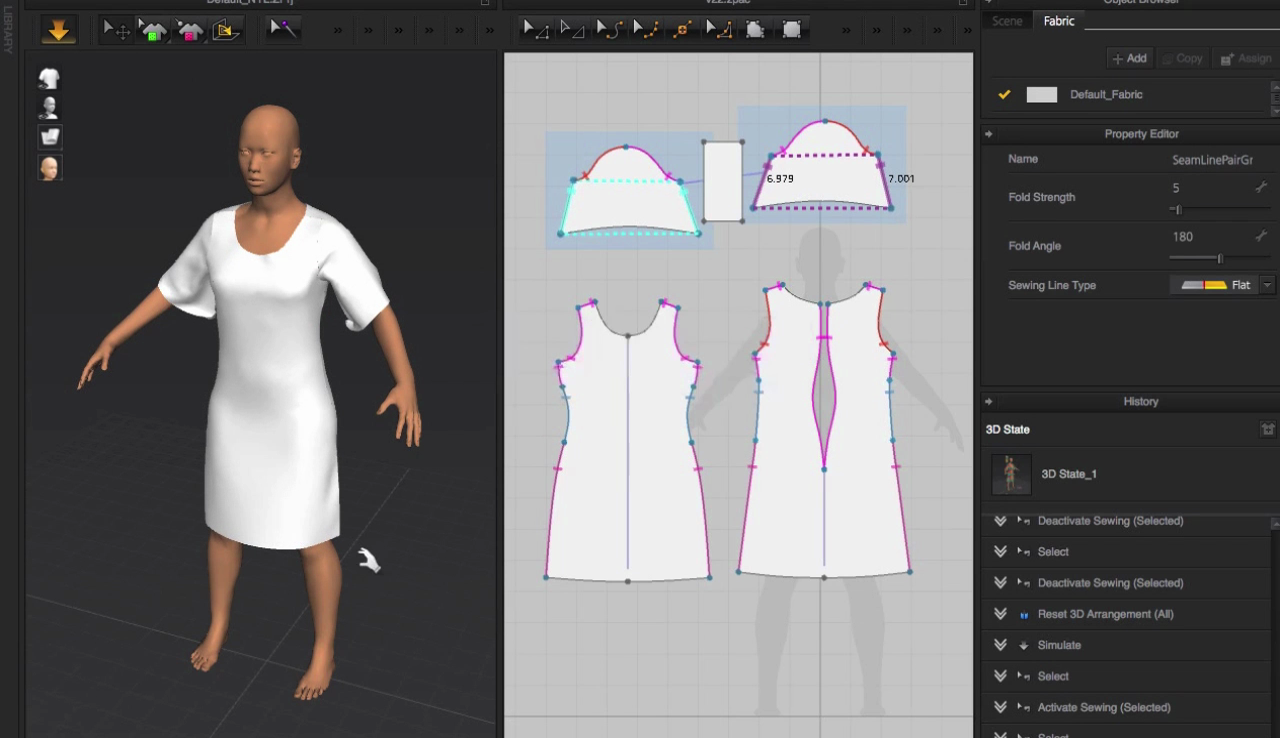
Task: Select the Select/Move tool in 3D toolbar
Action: [117, 30]
